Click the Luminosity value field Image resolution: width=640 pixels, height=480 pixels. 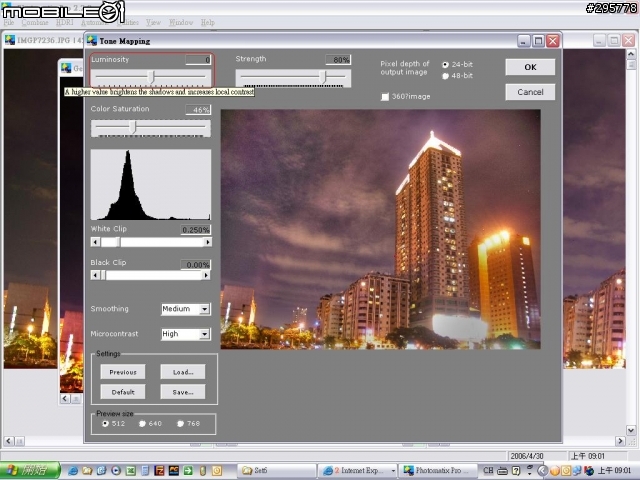click(198, 60)
